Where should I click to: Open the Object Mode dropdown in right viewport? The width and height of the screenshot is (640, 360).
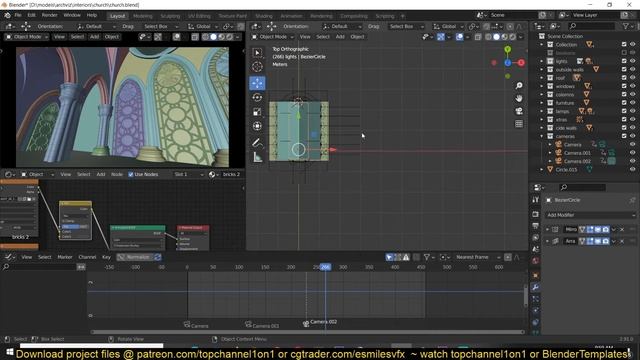coord(272,37)
